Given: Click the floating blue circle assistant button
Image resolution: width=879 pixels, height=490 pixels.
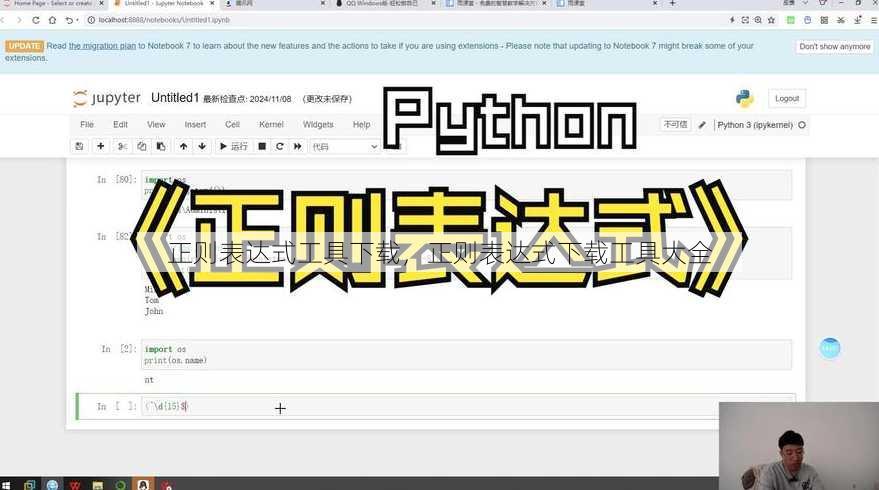Looking at the screenshot, I should click(x=830, y=348).
